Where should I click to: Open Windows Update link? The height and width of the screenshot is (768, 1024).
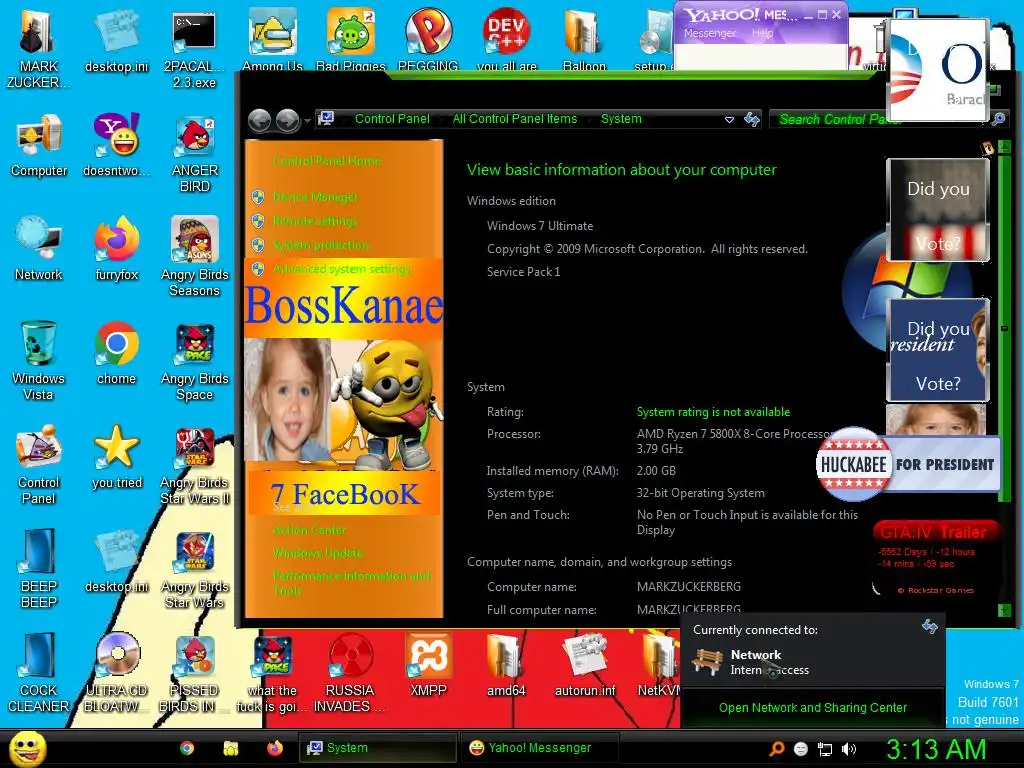tap(317, 553)
